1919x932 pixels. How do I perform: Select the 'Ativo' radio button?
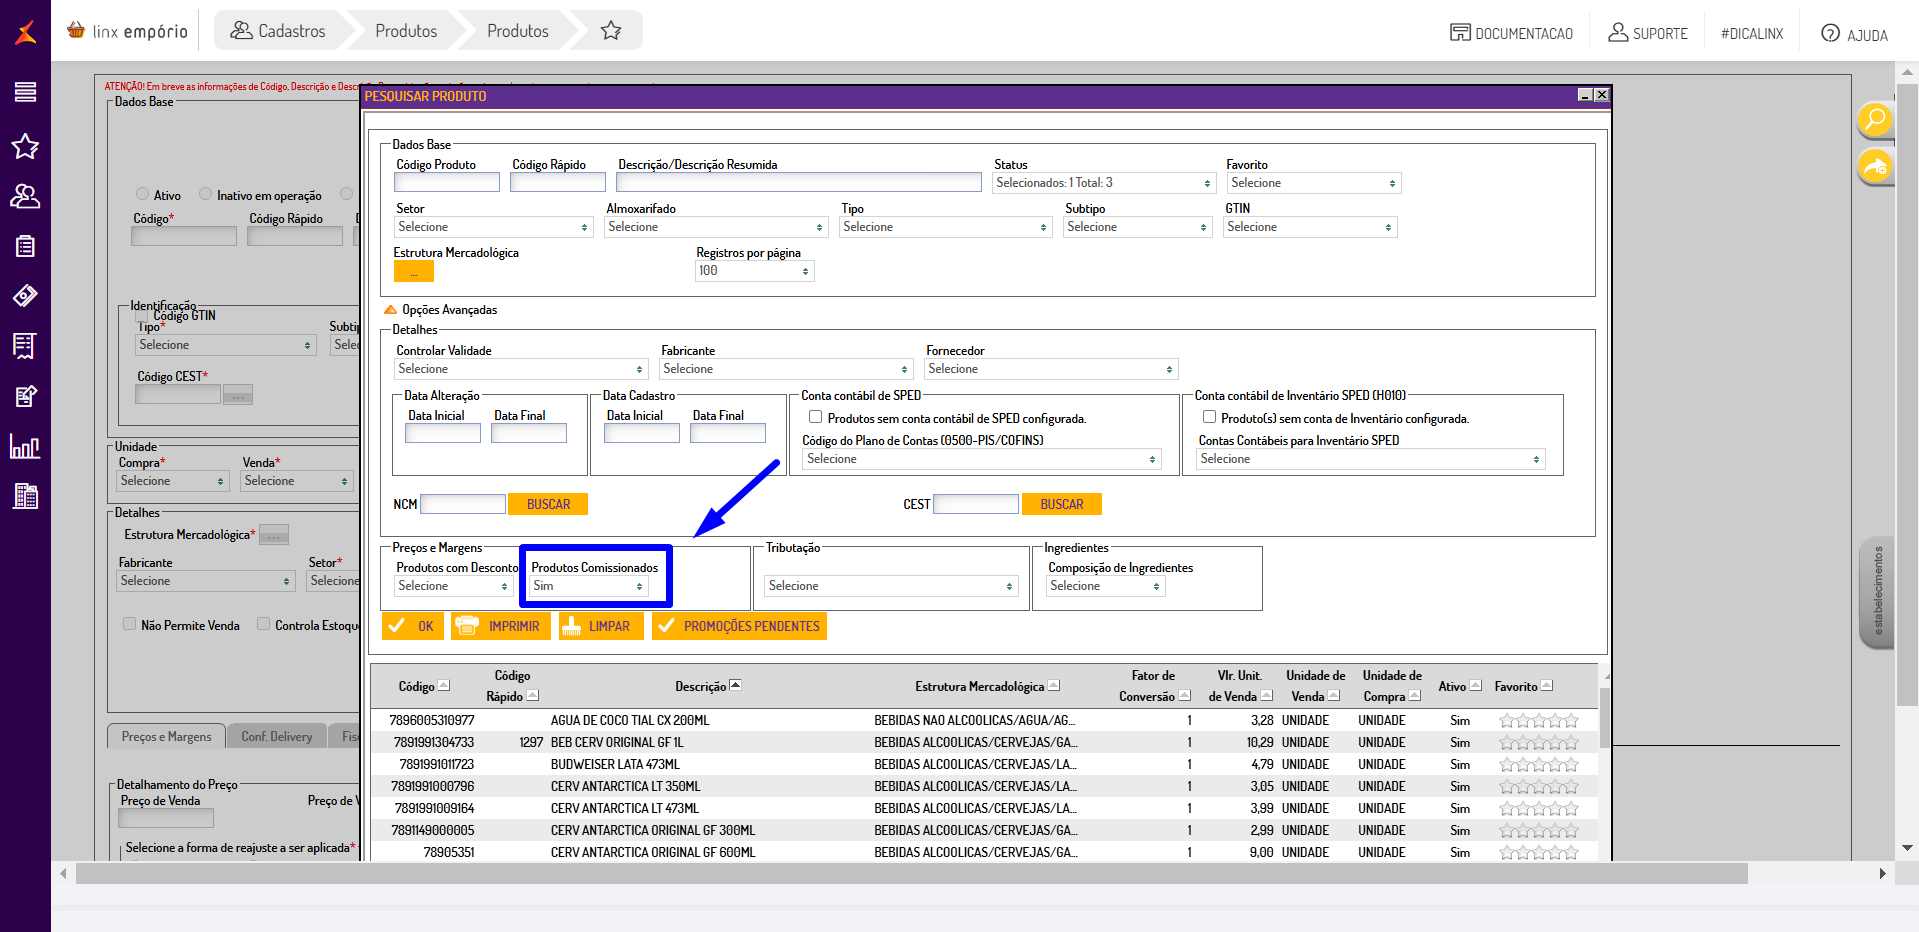[142, 195]
